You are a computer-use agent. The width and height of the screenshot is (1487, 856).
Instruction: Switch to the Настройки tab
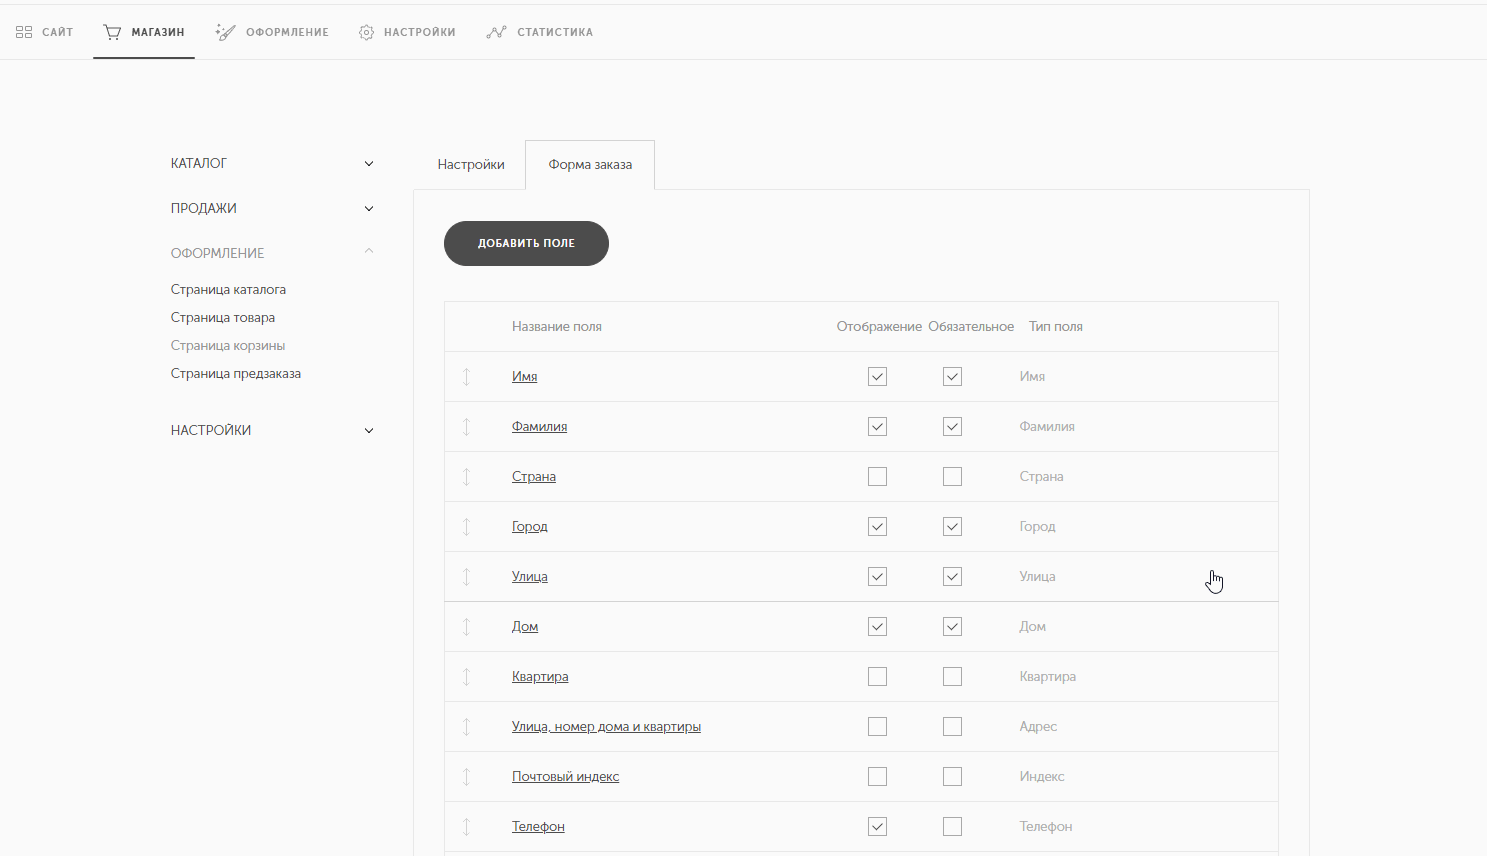tap(470, 165)
